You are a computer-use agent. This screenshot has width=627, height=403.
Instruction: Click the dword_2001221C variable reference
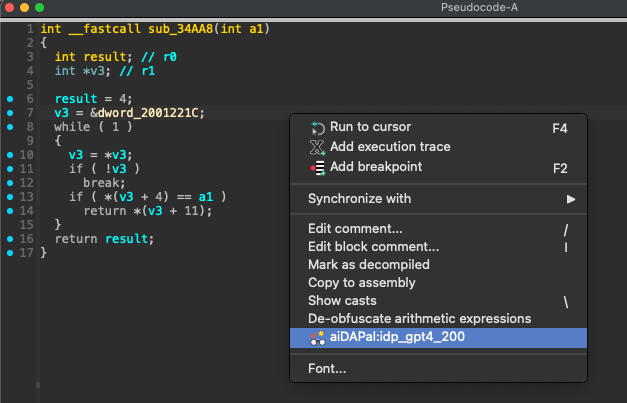pos(150,113)
